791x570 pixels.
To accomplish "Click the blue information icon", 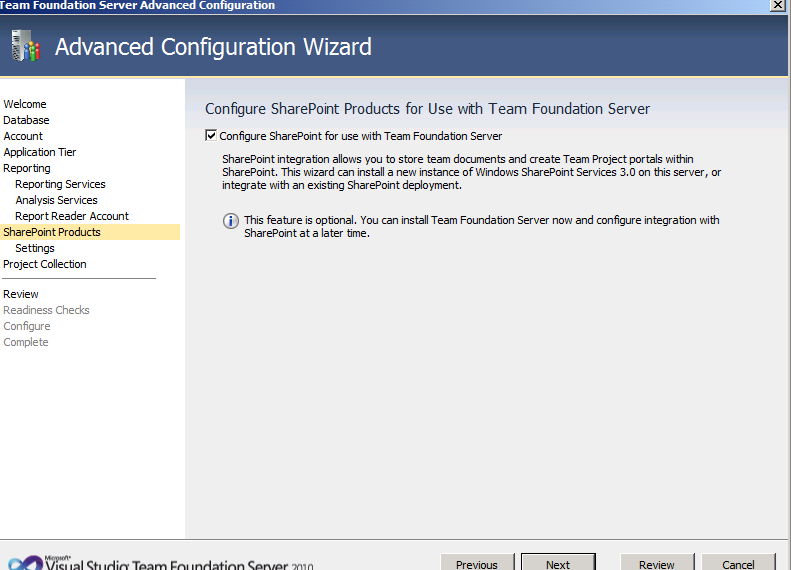I will [231, 221].
